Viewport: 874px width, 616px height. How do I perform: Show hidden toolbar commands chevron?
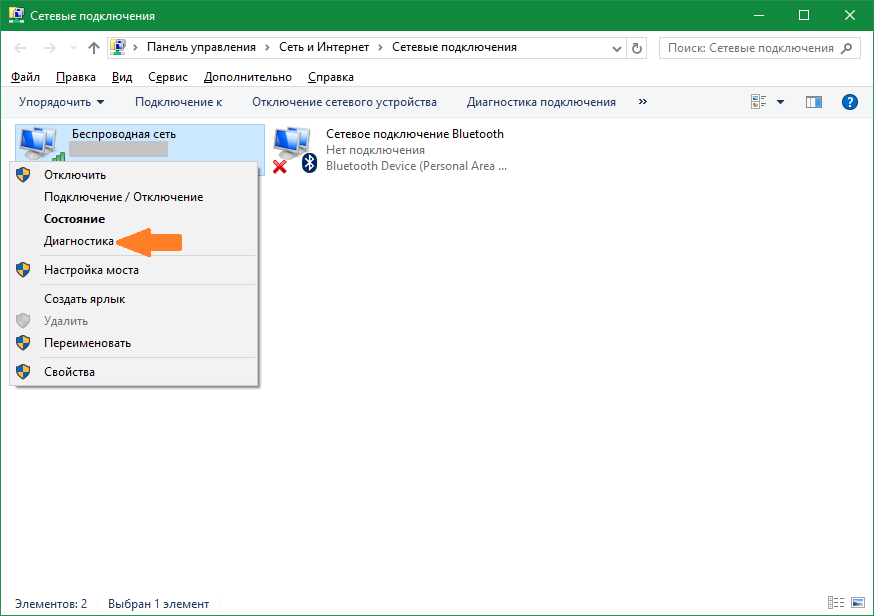click(x=642, y=102)
